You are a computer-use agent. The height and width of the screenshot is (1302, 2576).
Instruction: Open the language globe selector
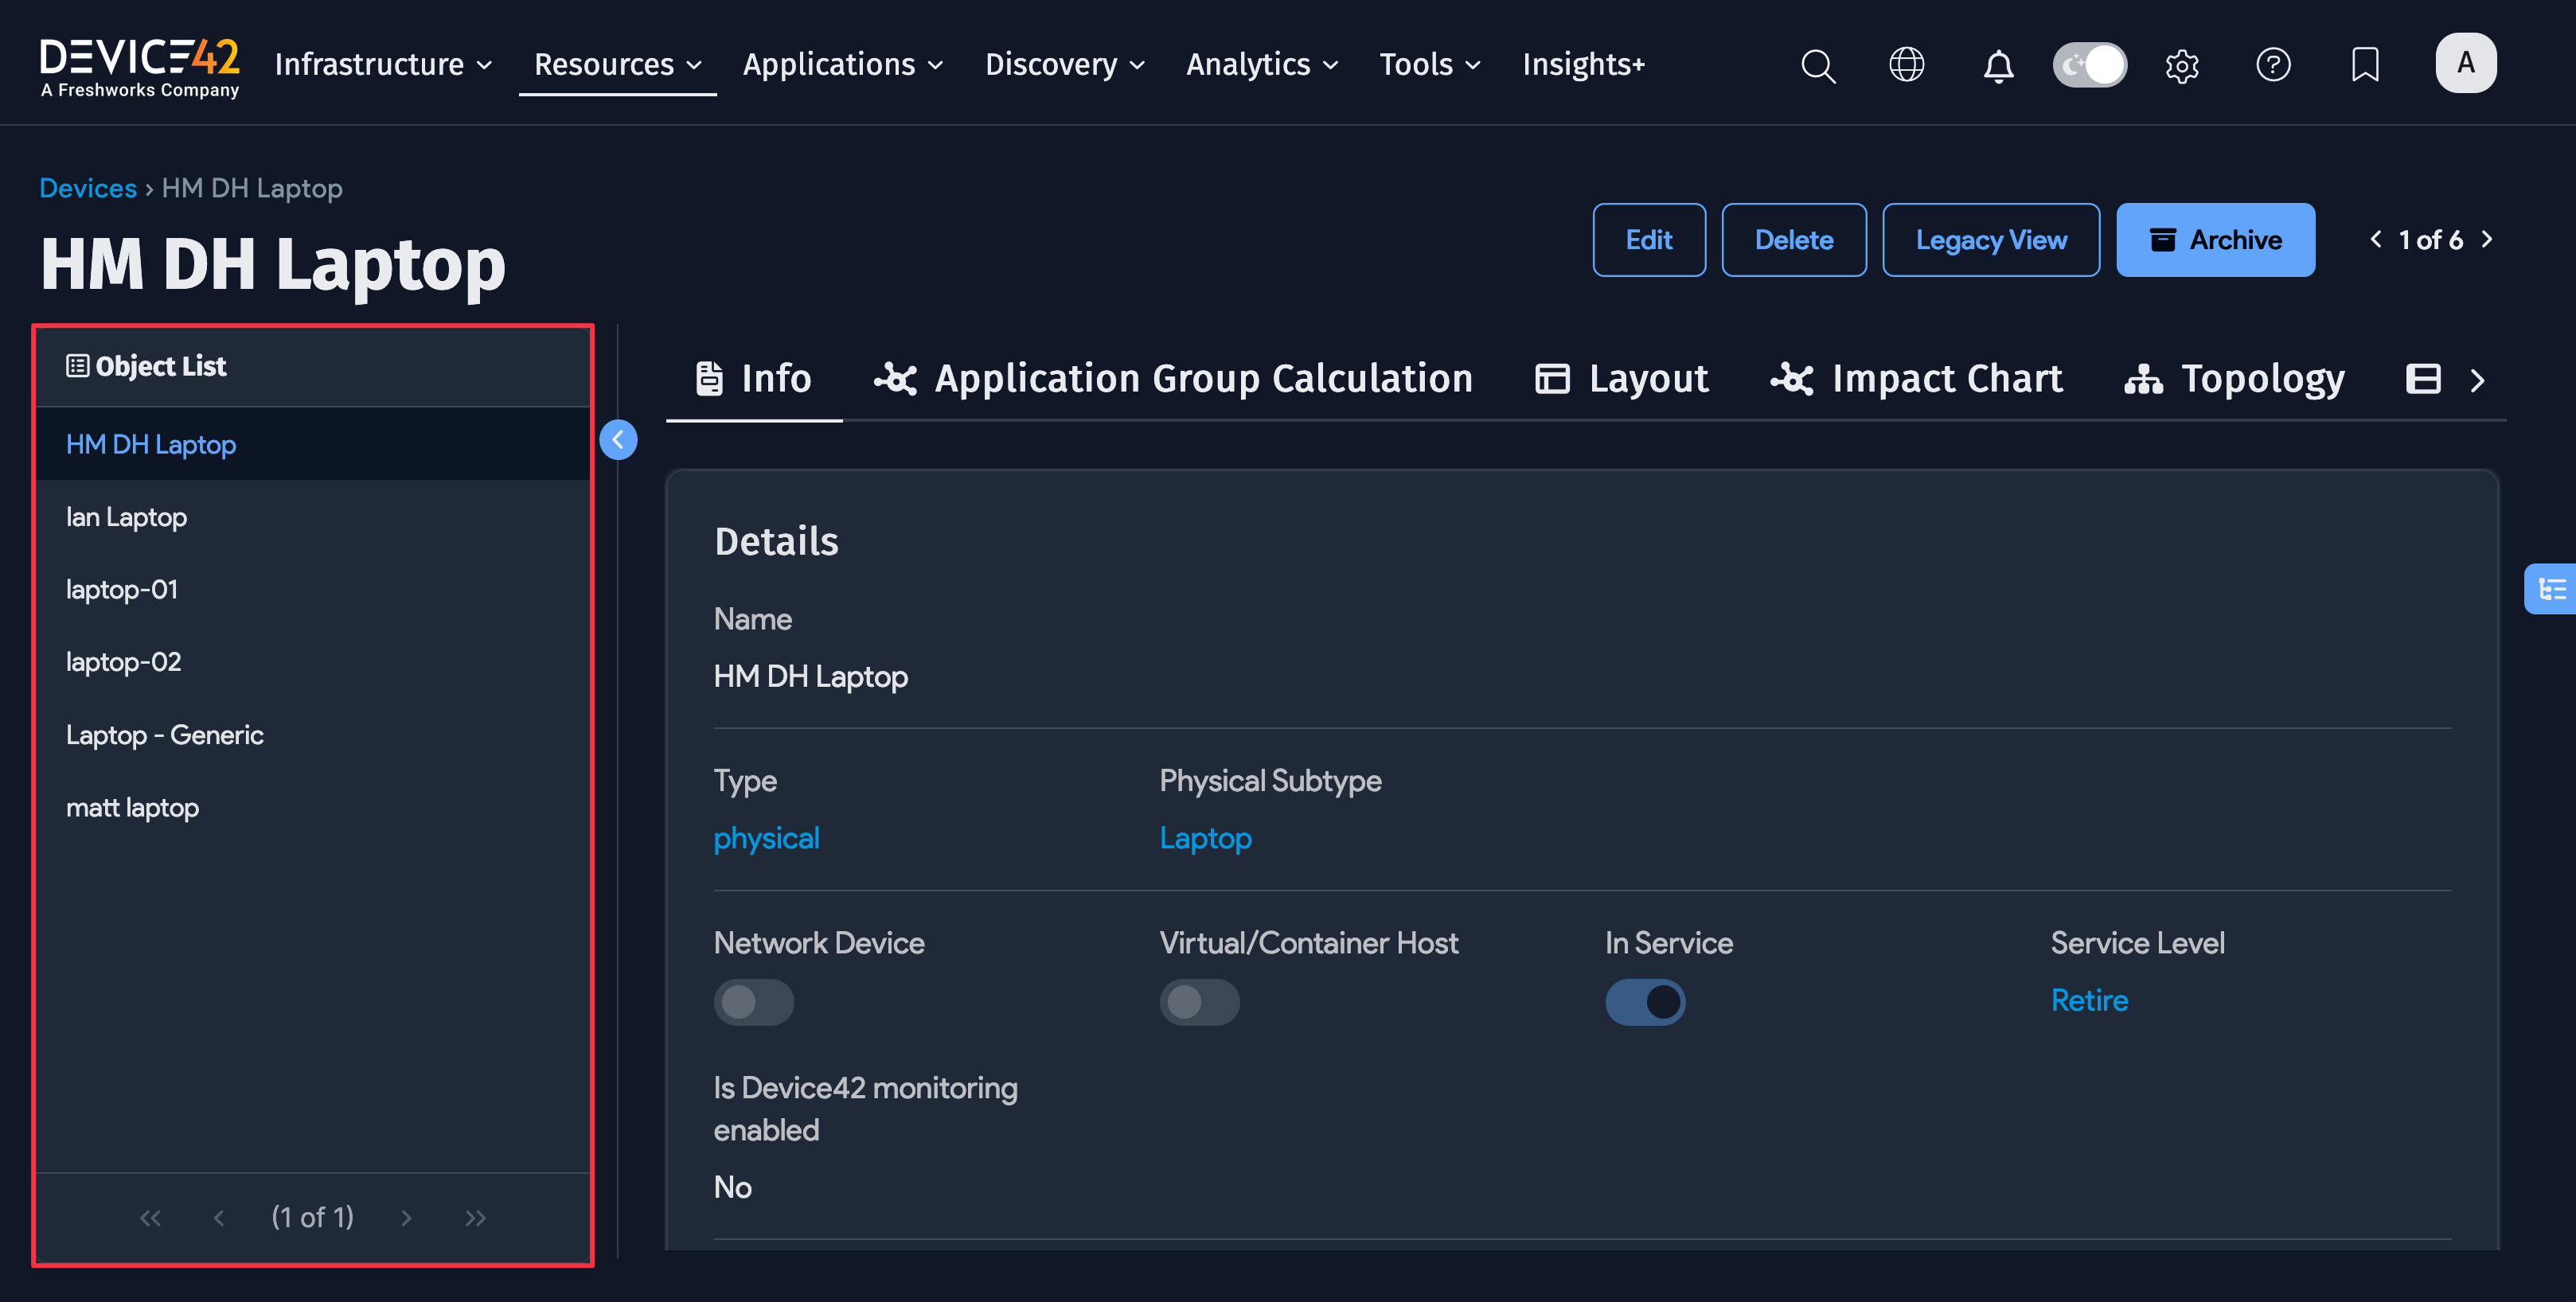(1907, 65)
